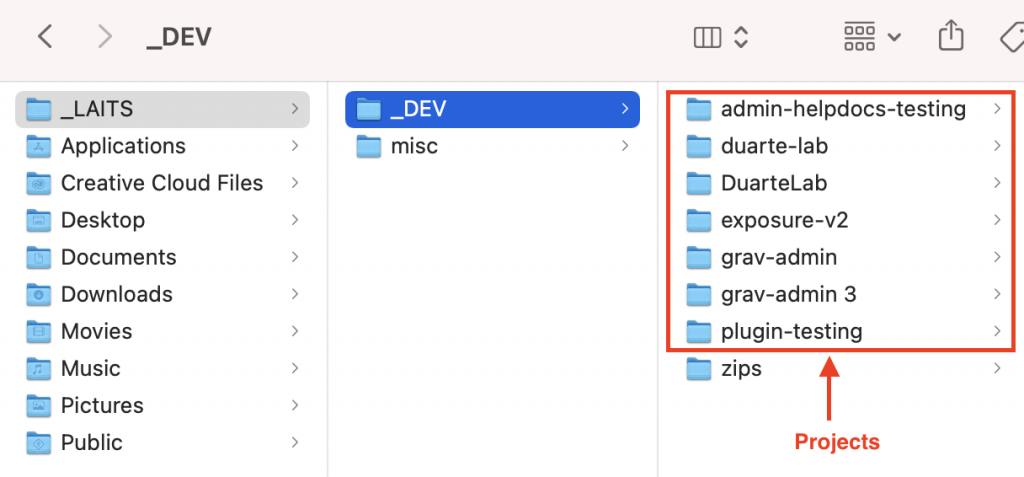Expand the misc folder chevron
Screen dimensions: 1024x477
pyautogui.click(x=625, y=146)
